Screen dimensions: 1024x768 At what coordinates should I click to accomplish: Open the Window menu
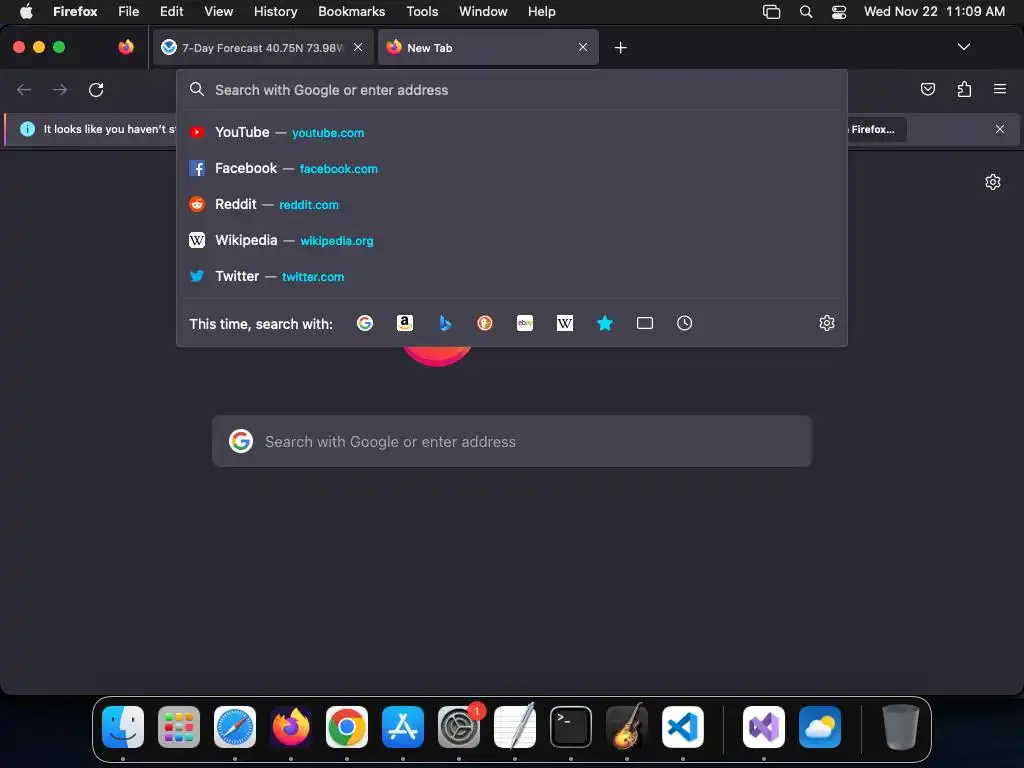483,11
